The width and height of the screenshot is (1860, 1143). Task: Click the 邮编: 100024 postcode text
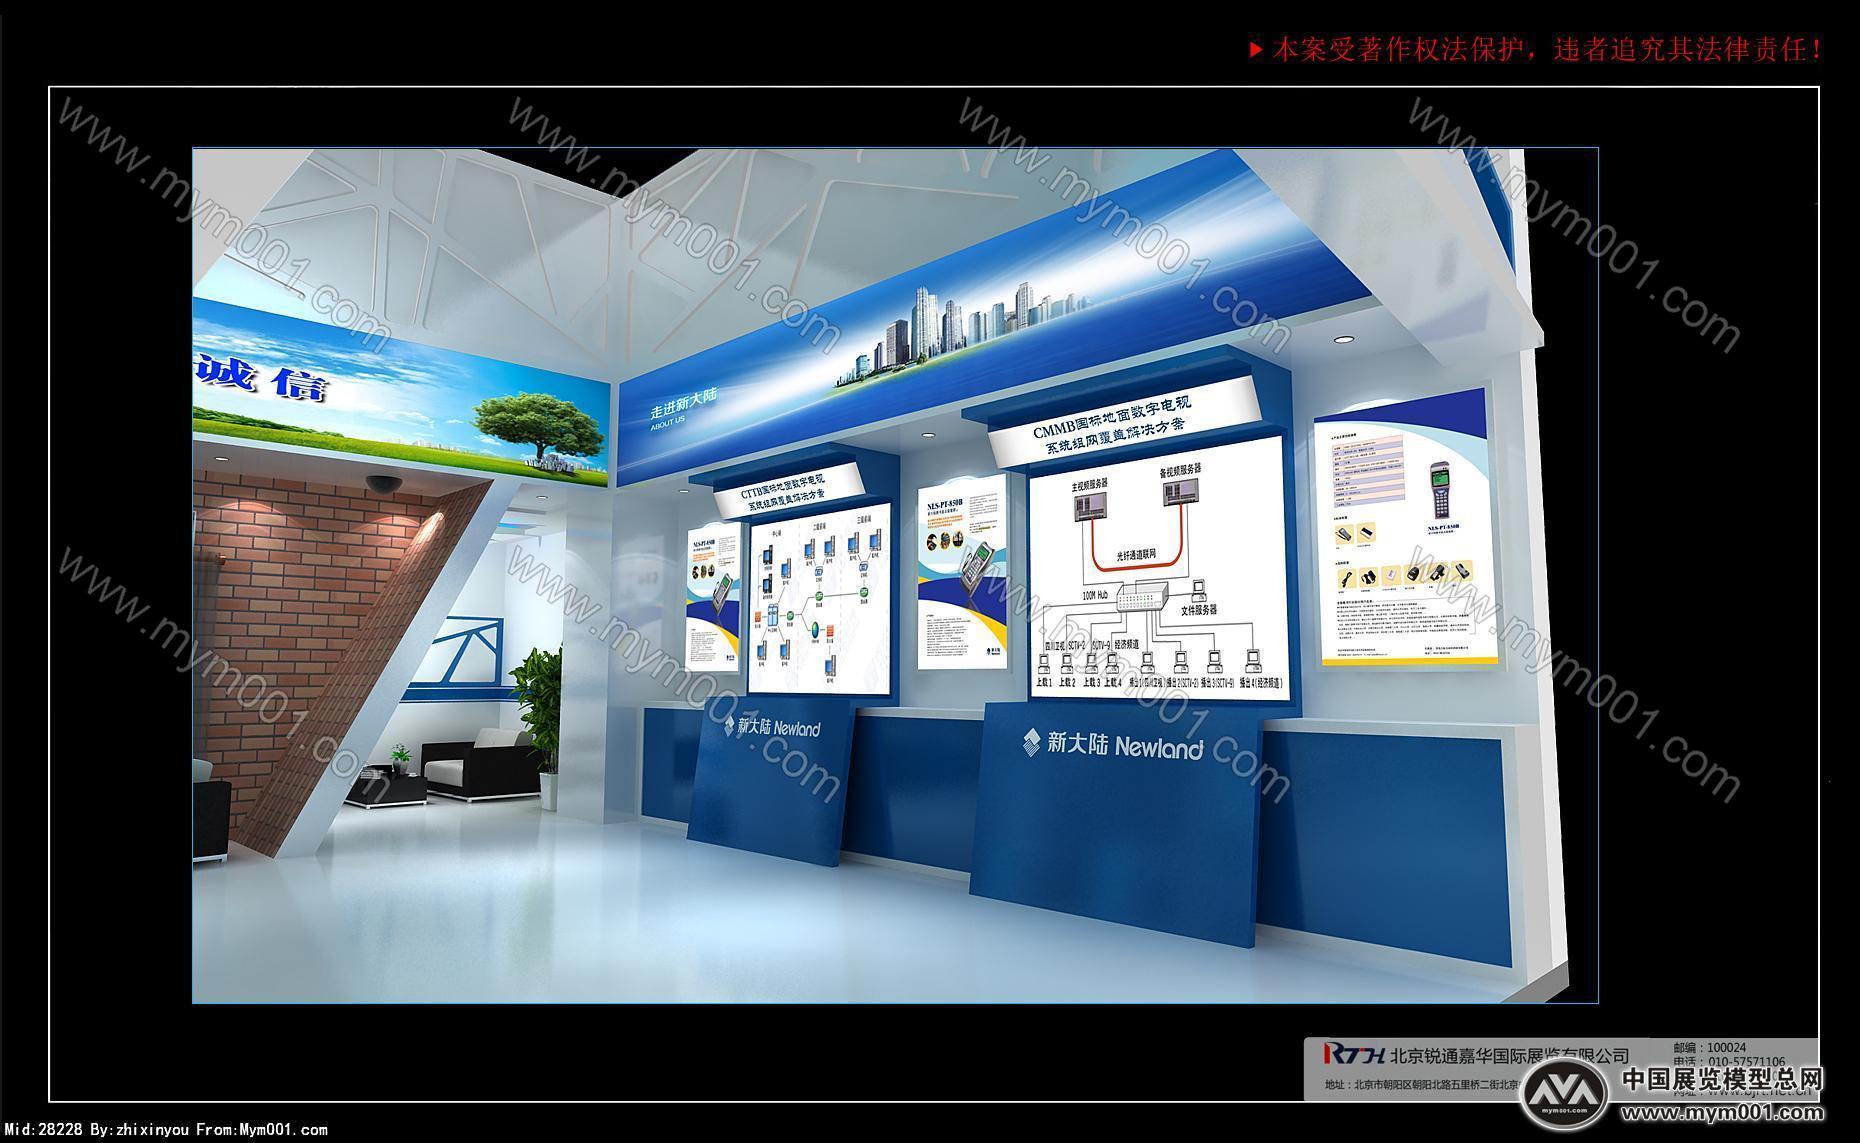point(1708,1047)
